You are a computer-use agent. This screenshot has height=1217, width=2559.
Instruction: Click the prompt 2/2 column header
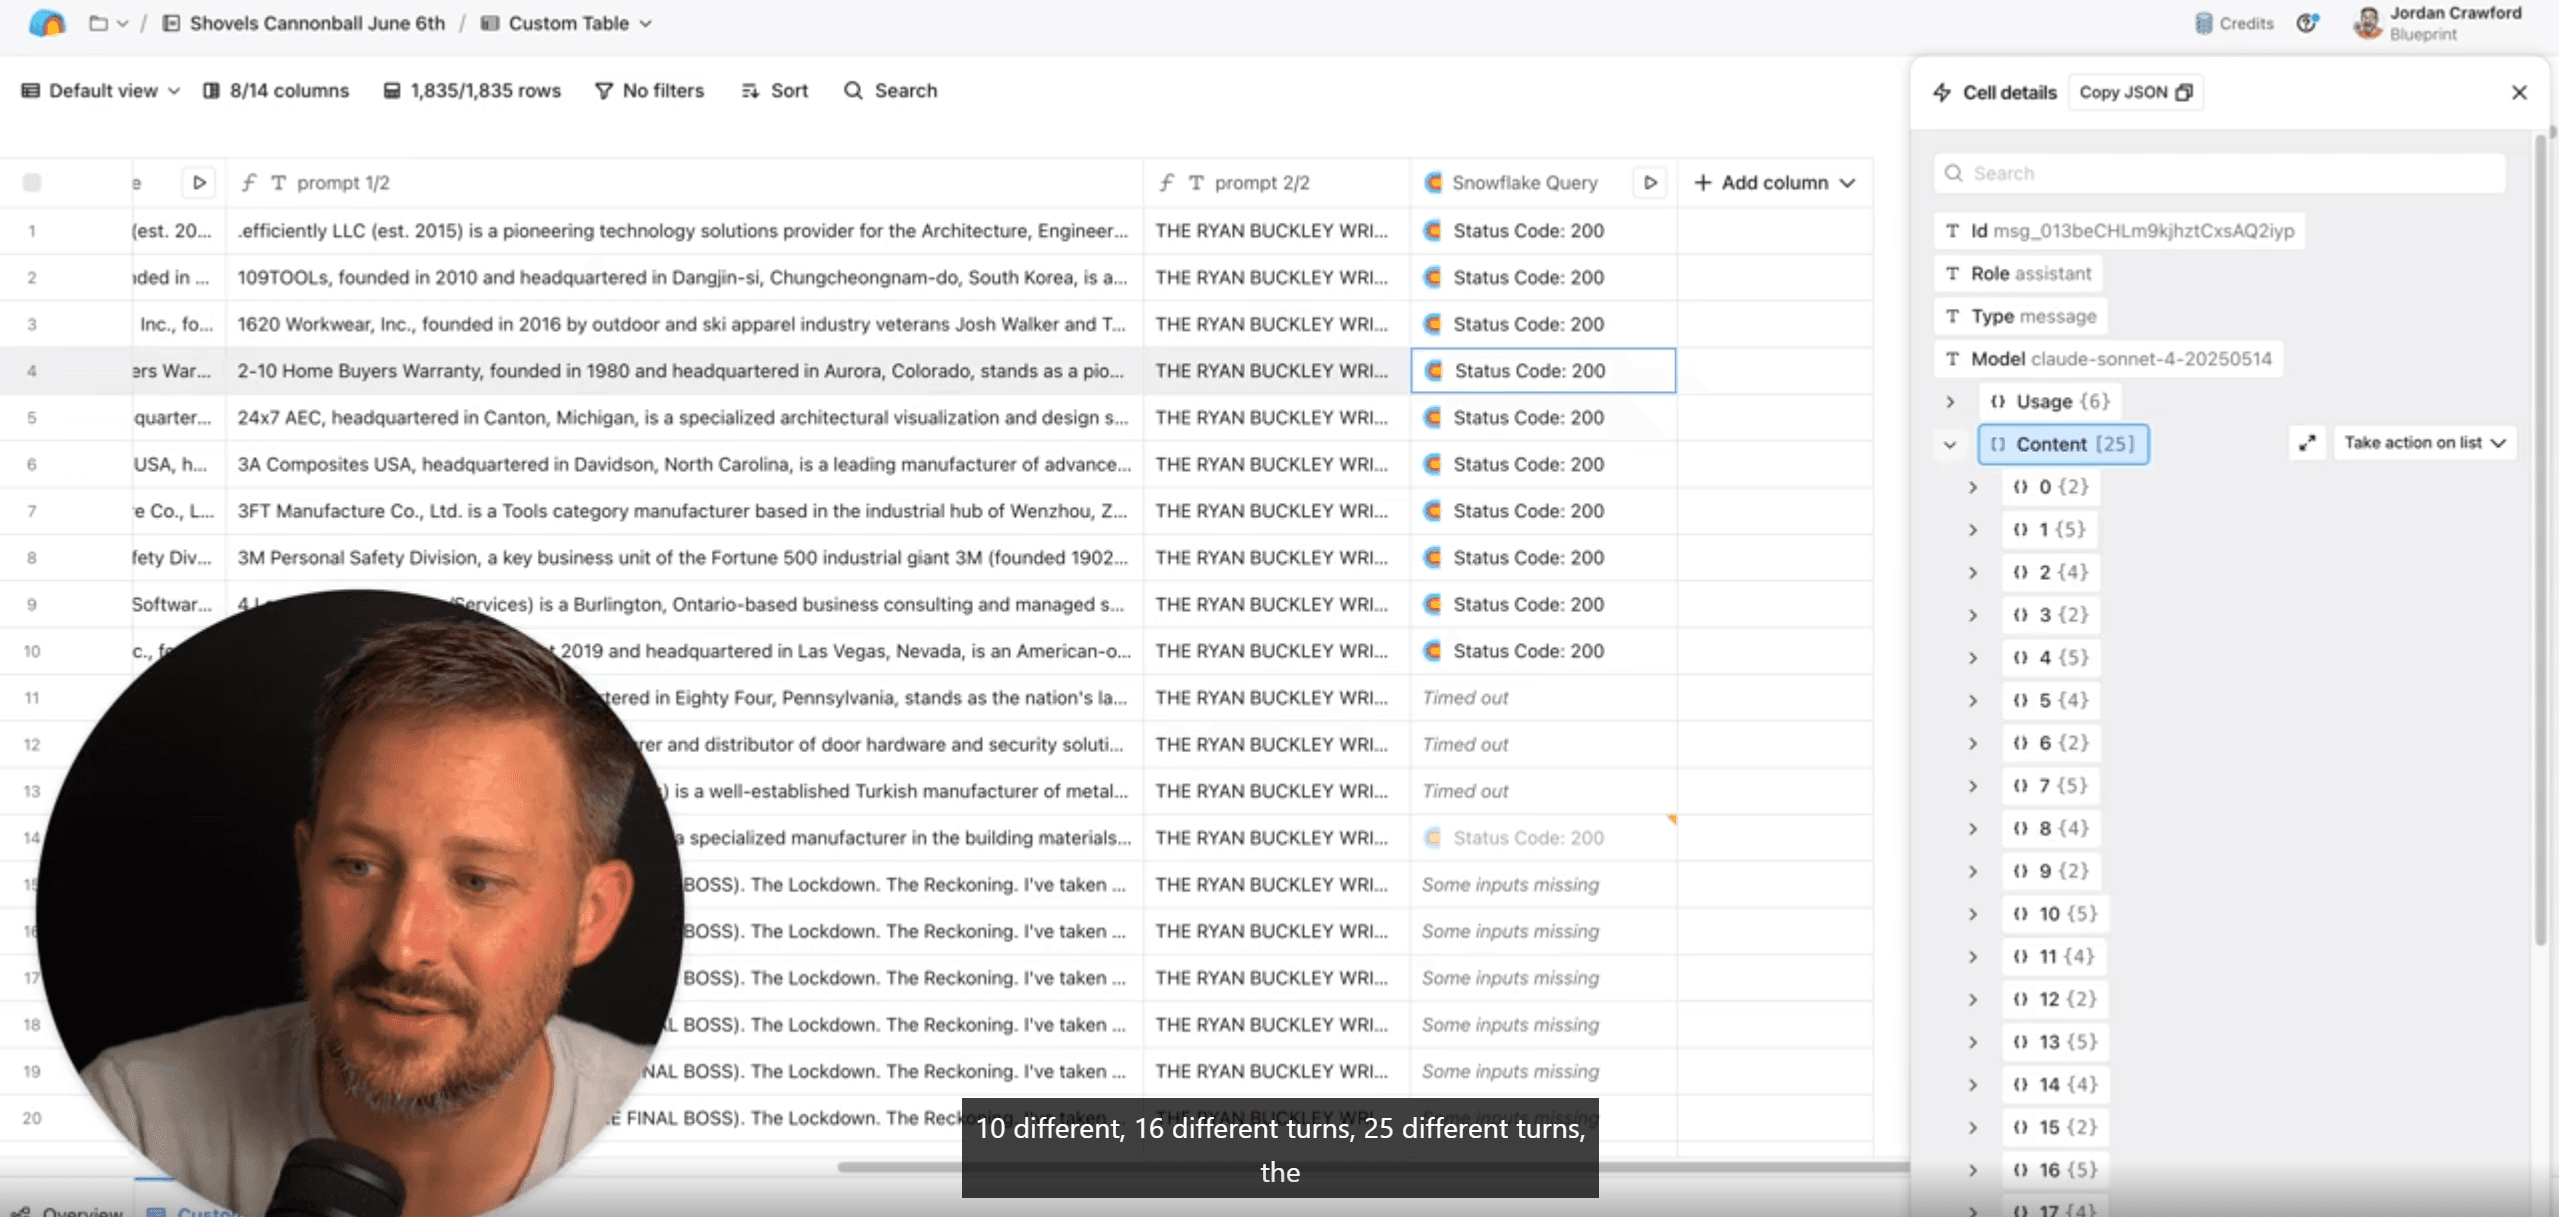(1277, 183)
